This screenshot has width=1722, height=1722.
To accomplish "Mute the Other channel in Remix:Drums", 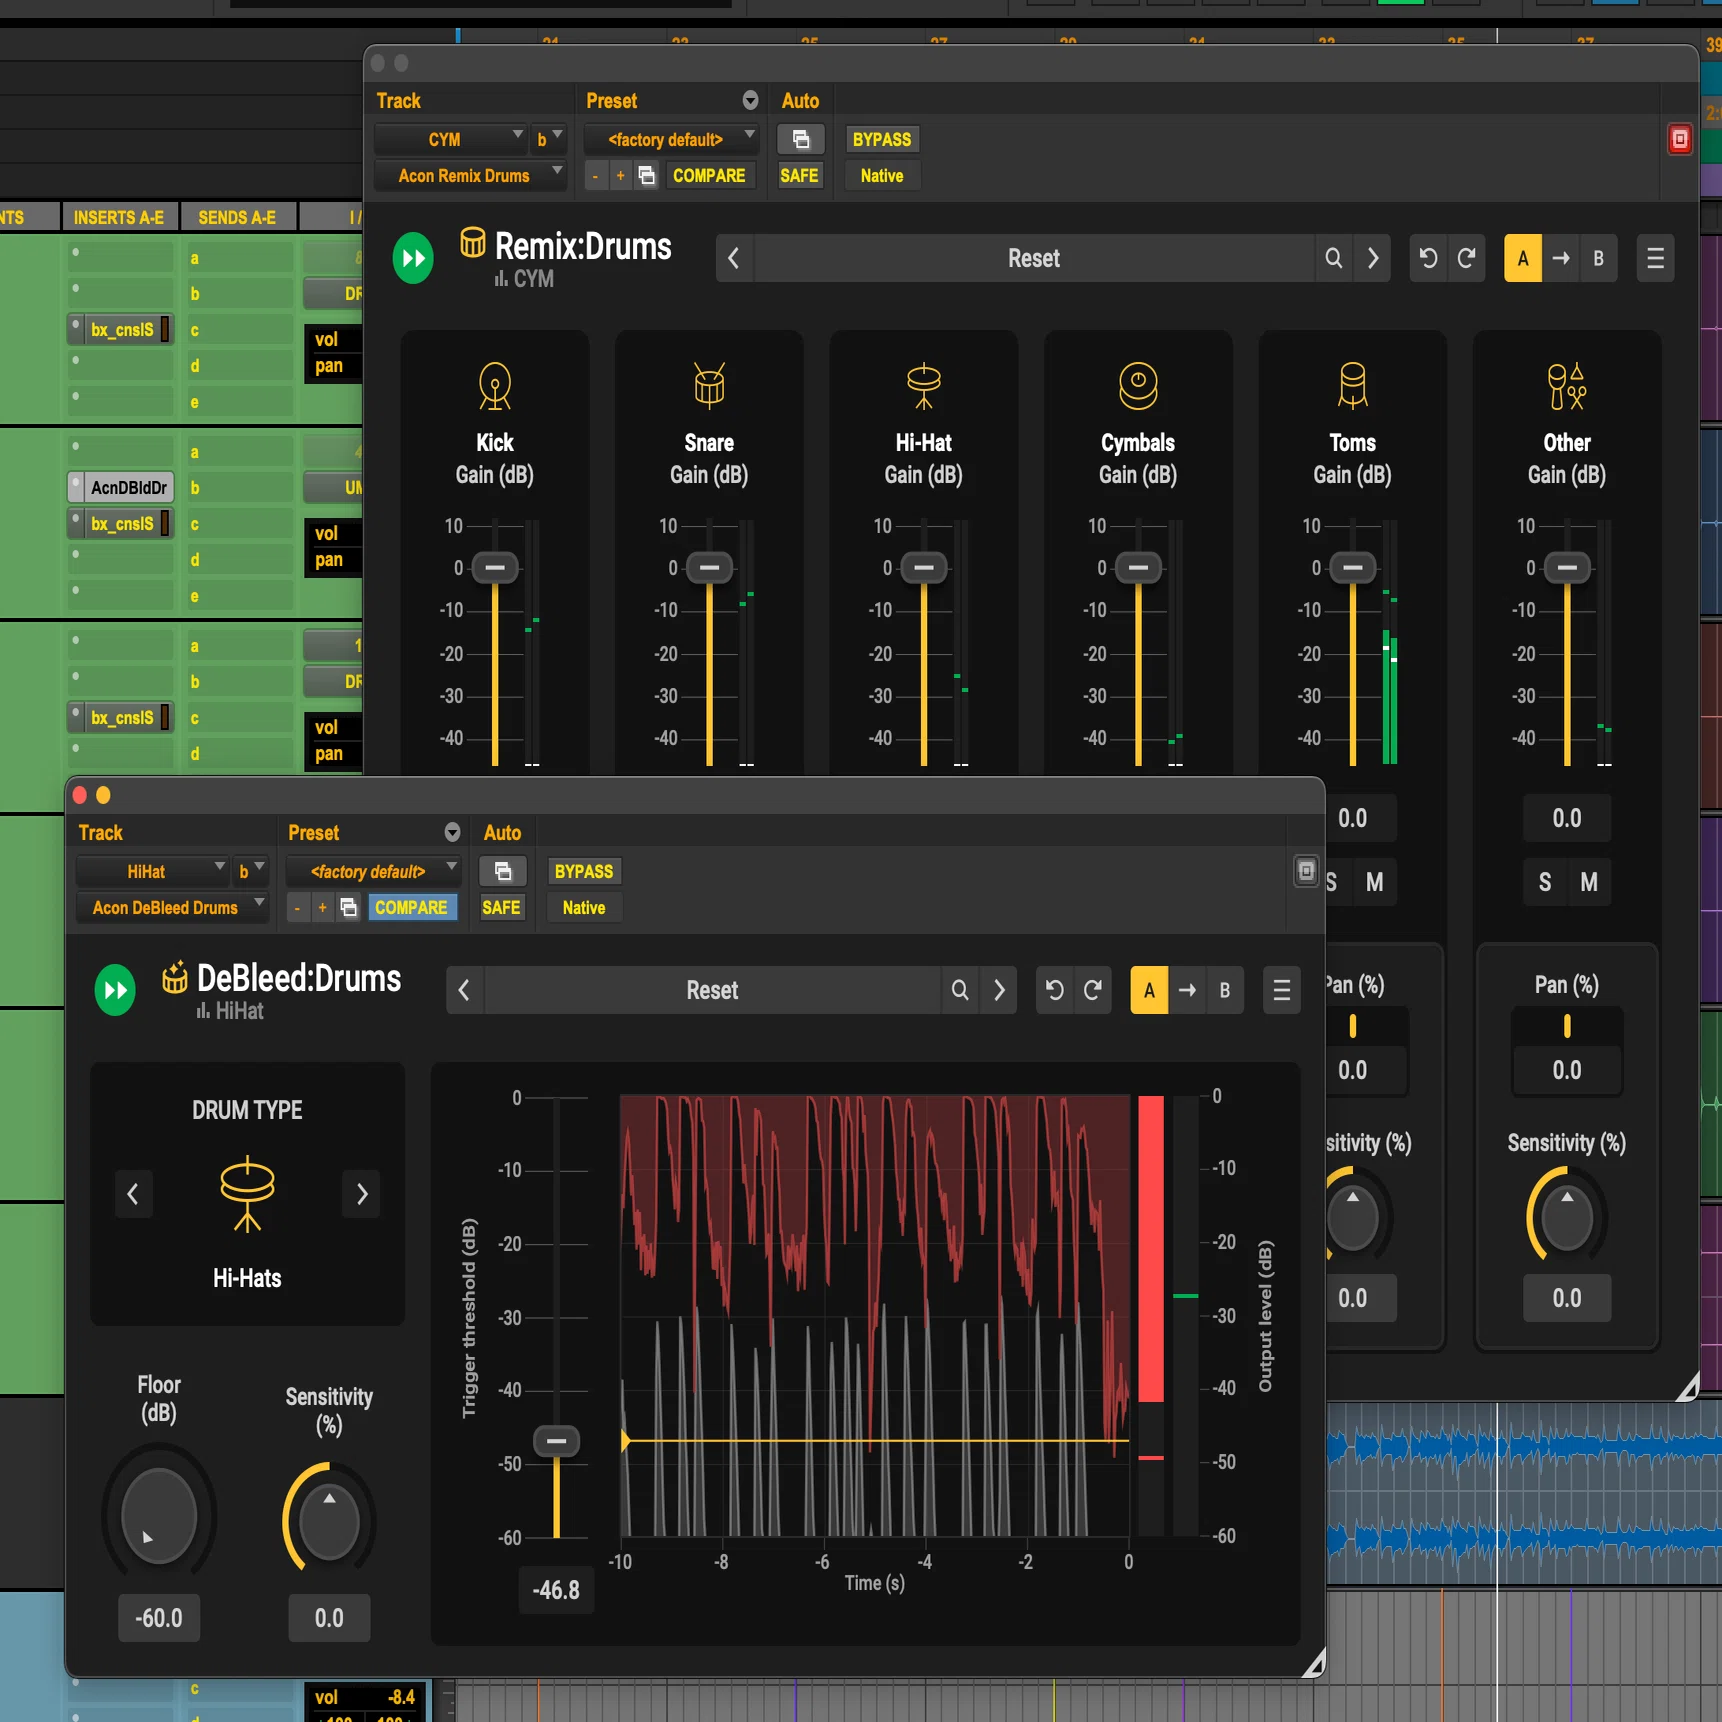I will pos(1589,882).
